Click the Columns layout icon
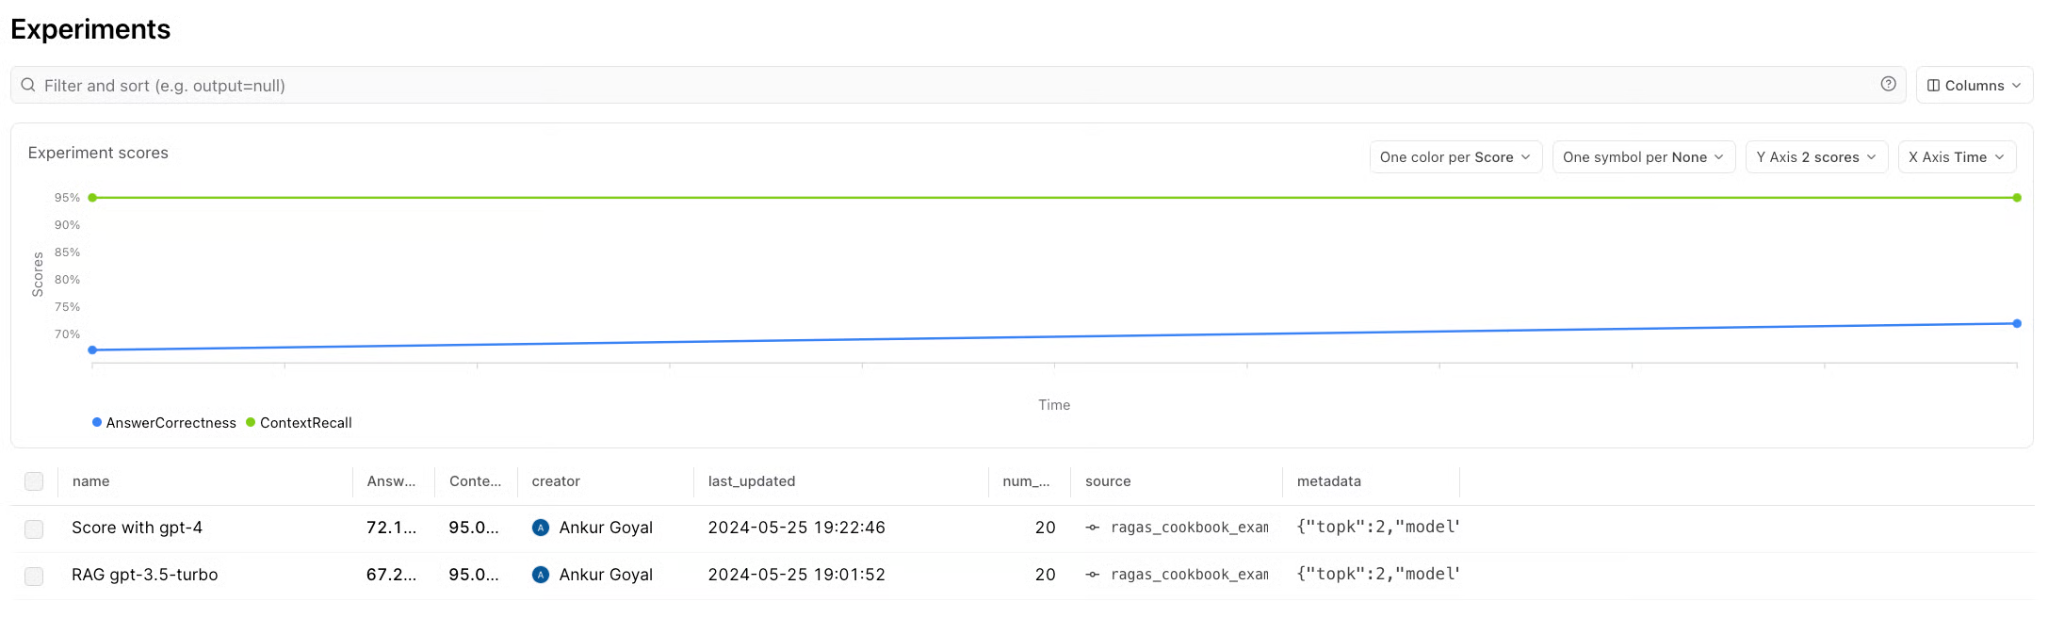The height and width of the screenshot is (629, 2048). (1933, 86)
